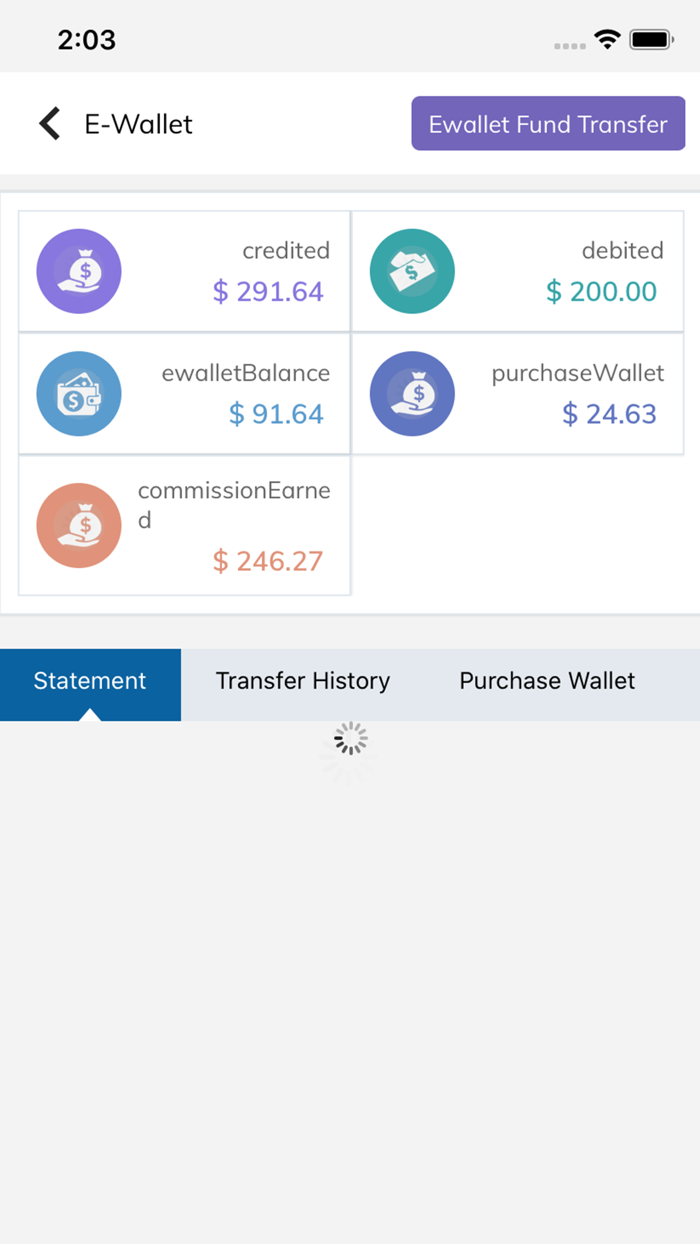Image resolution: width=700 pixels, height=1244 pixels.
Task: Click the purple credited money bag icon
Action: click(79, 271)
